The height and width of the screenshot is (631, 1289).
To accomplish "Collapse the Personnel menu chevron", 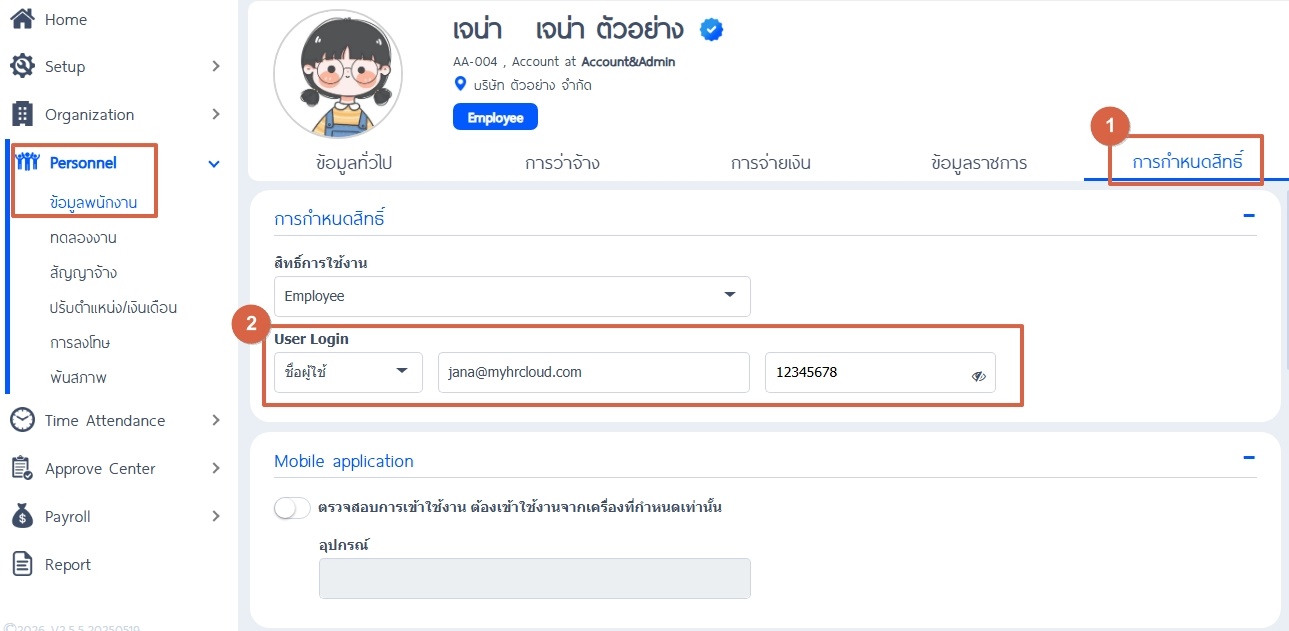I will (x=214, y=163).
